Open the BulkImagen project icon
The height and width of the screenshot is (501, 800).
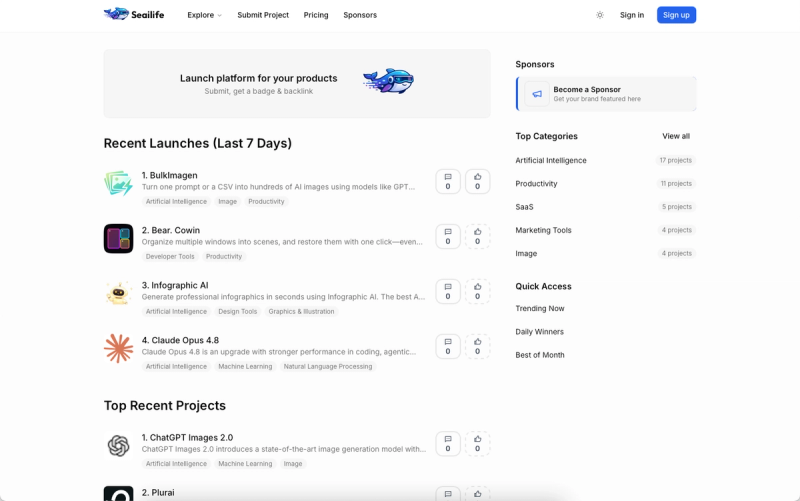[x=118, y=183]
